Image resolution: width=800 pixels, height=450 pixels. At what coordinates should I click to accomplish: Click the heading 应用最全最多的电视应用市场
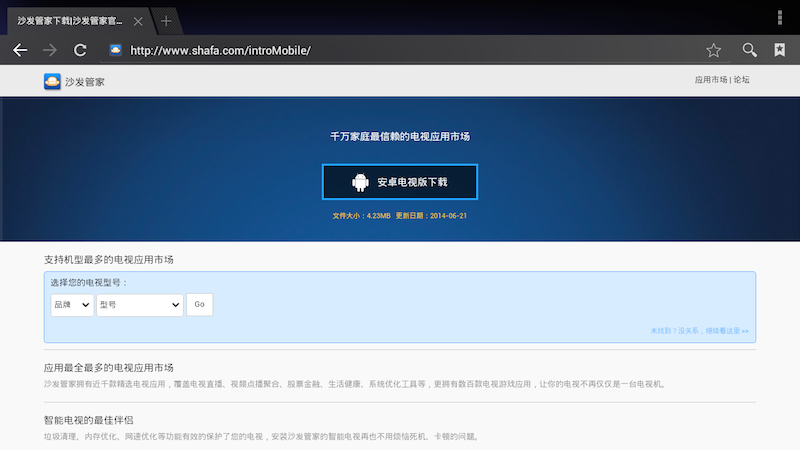point(109,368)
